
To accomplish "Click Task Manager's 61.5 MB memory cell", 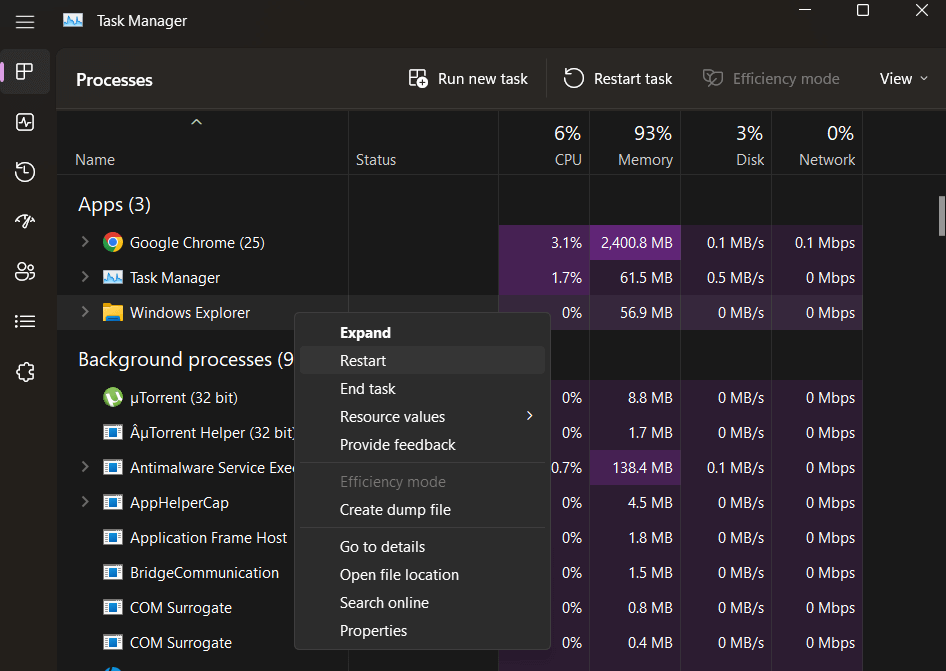I will coord(635,278).
